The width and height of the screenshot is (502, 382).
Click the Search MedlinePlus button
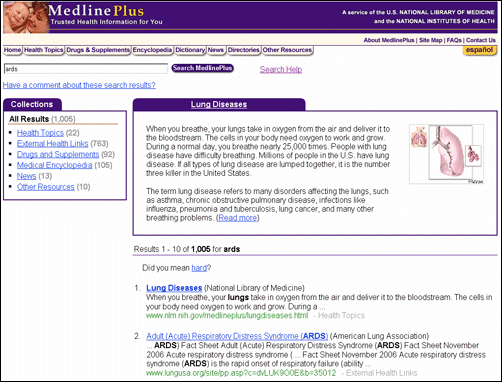202,68
